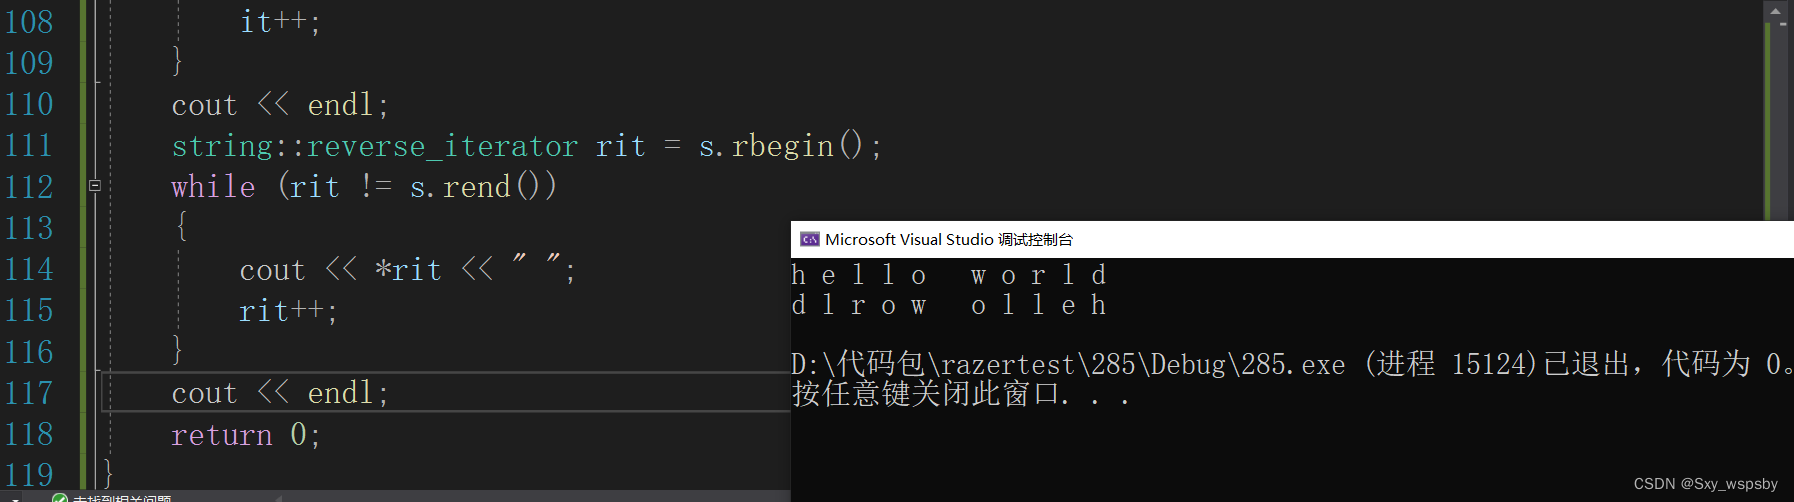Focus the Microsoft Visual Studio debug console title

pos(949,239)
